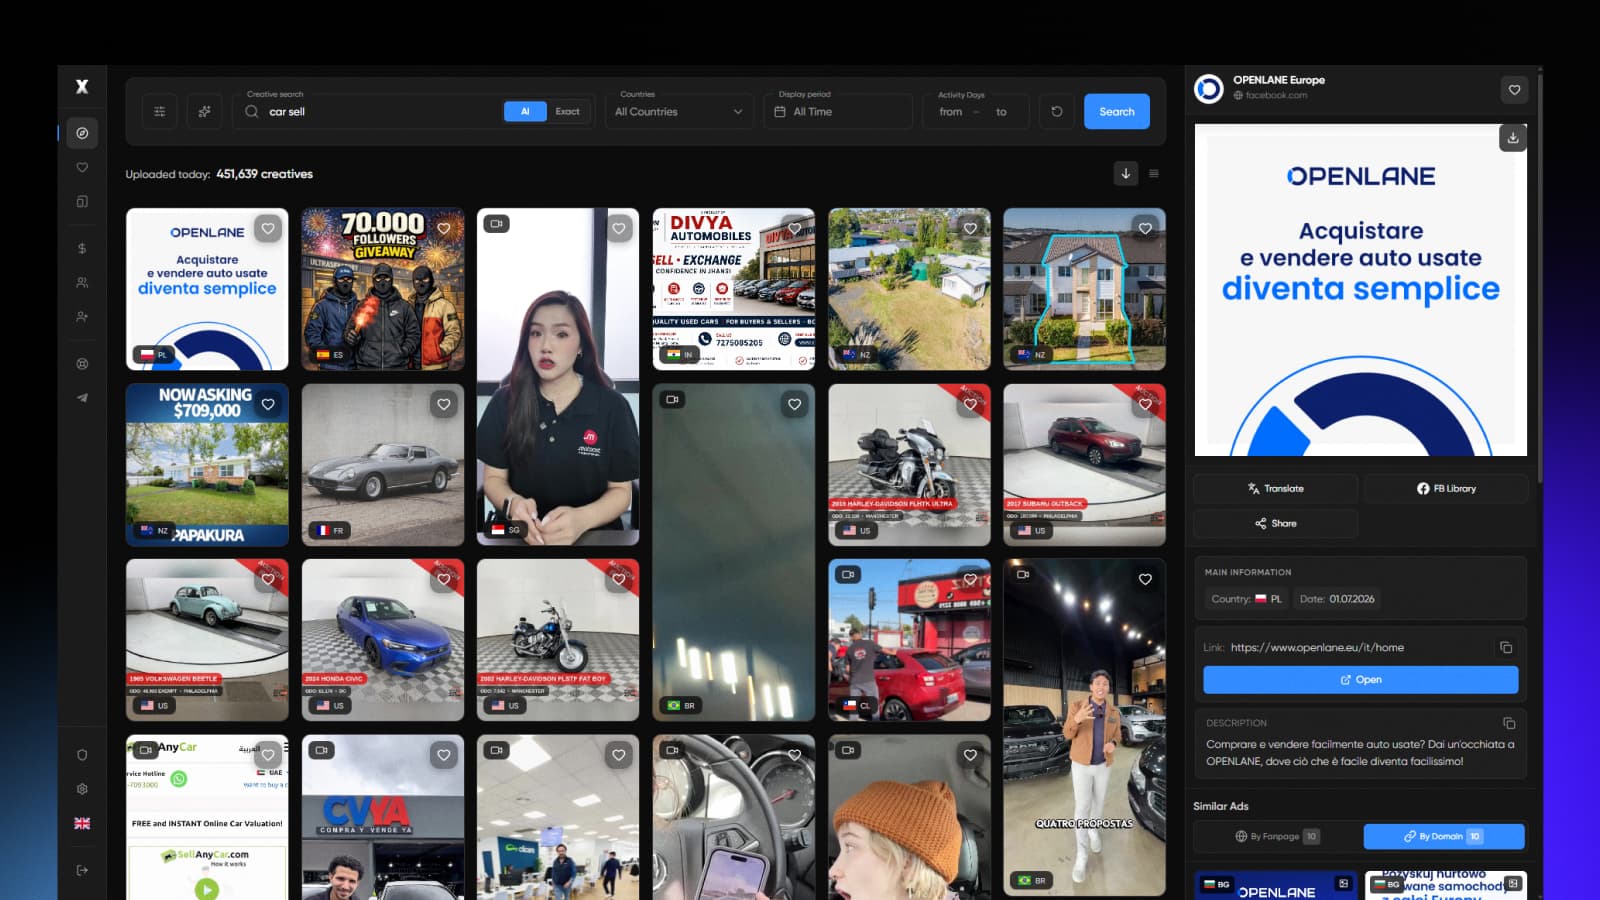Favorite OPENLANE Europe in detail panel header
The height and width of the screenshot is (900, 1600).
point(1514,90)
